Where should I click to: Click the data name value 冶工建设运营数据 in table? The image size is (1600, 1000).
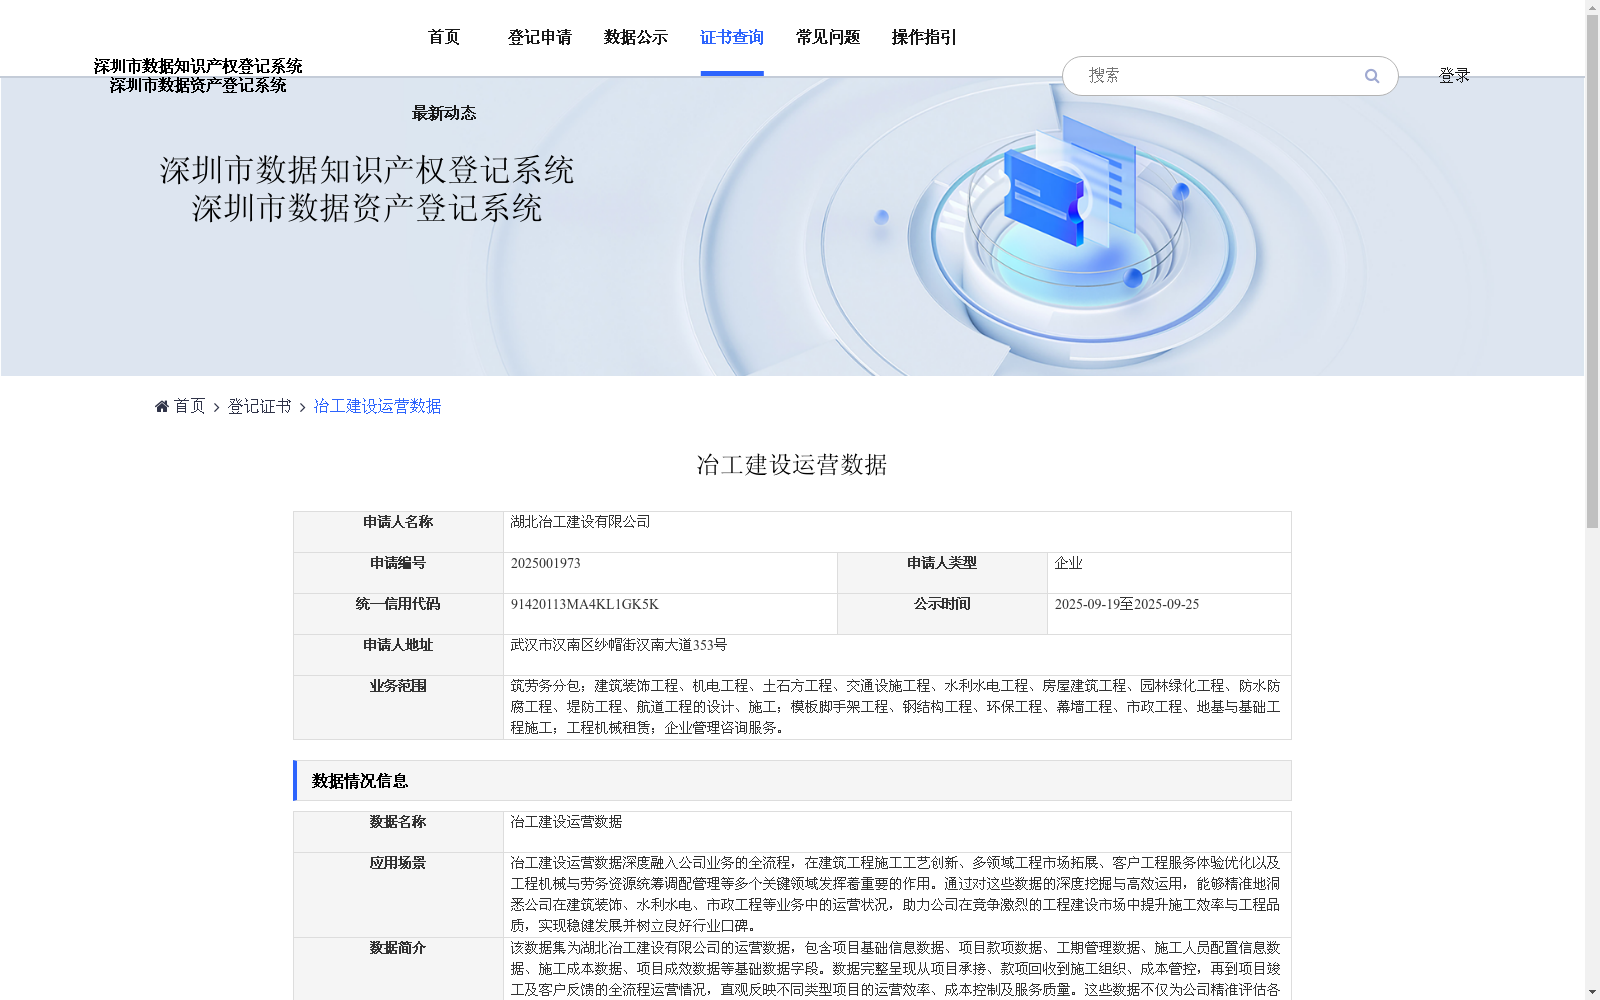(566, 822)
